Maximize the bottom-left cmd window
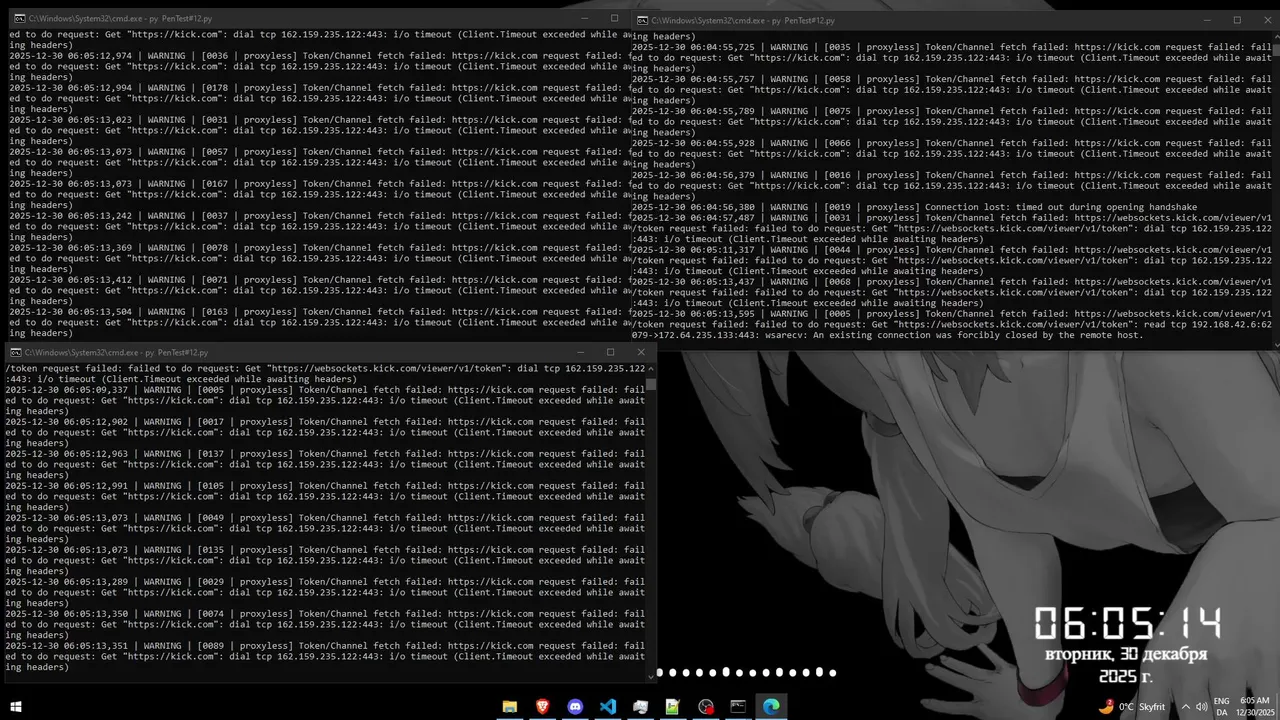This screenshot has height=720, width=1280. (610, 352)
